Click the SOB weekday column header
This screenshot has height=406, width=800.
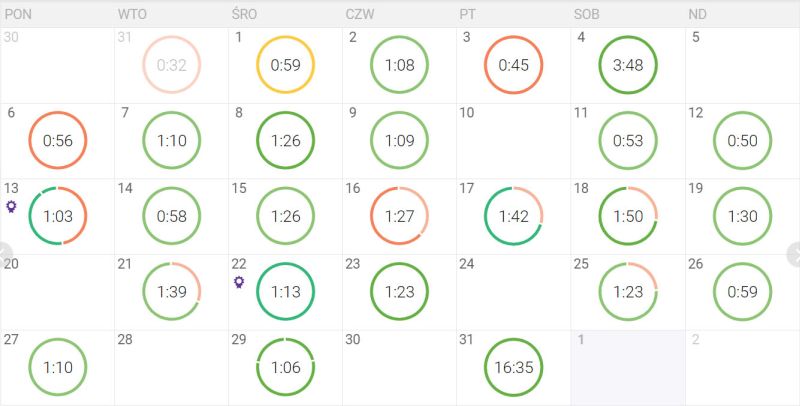[586, 14]
